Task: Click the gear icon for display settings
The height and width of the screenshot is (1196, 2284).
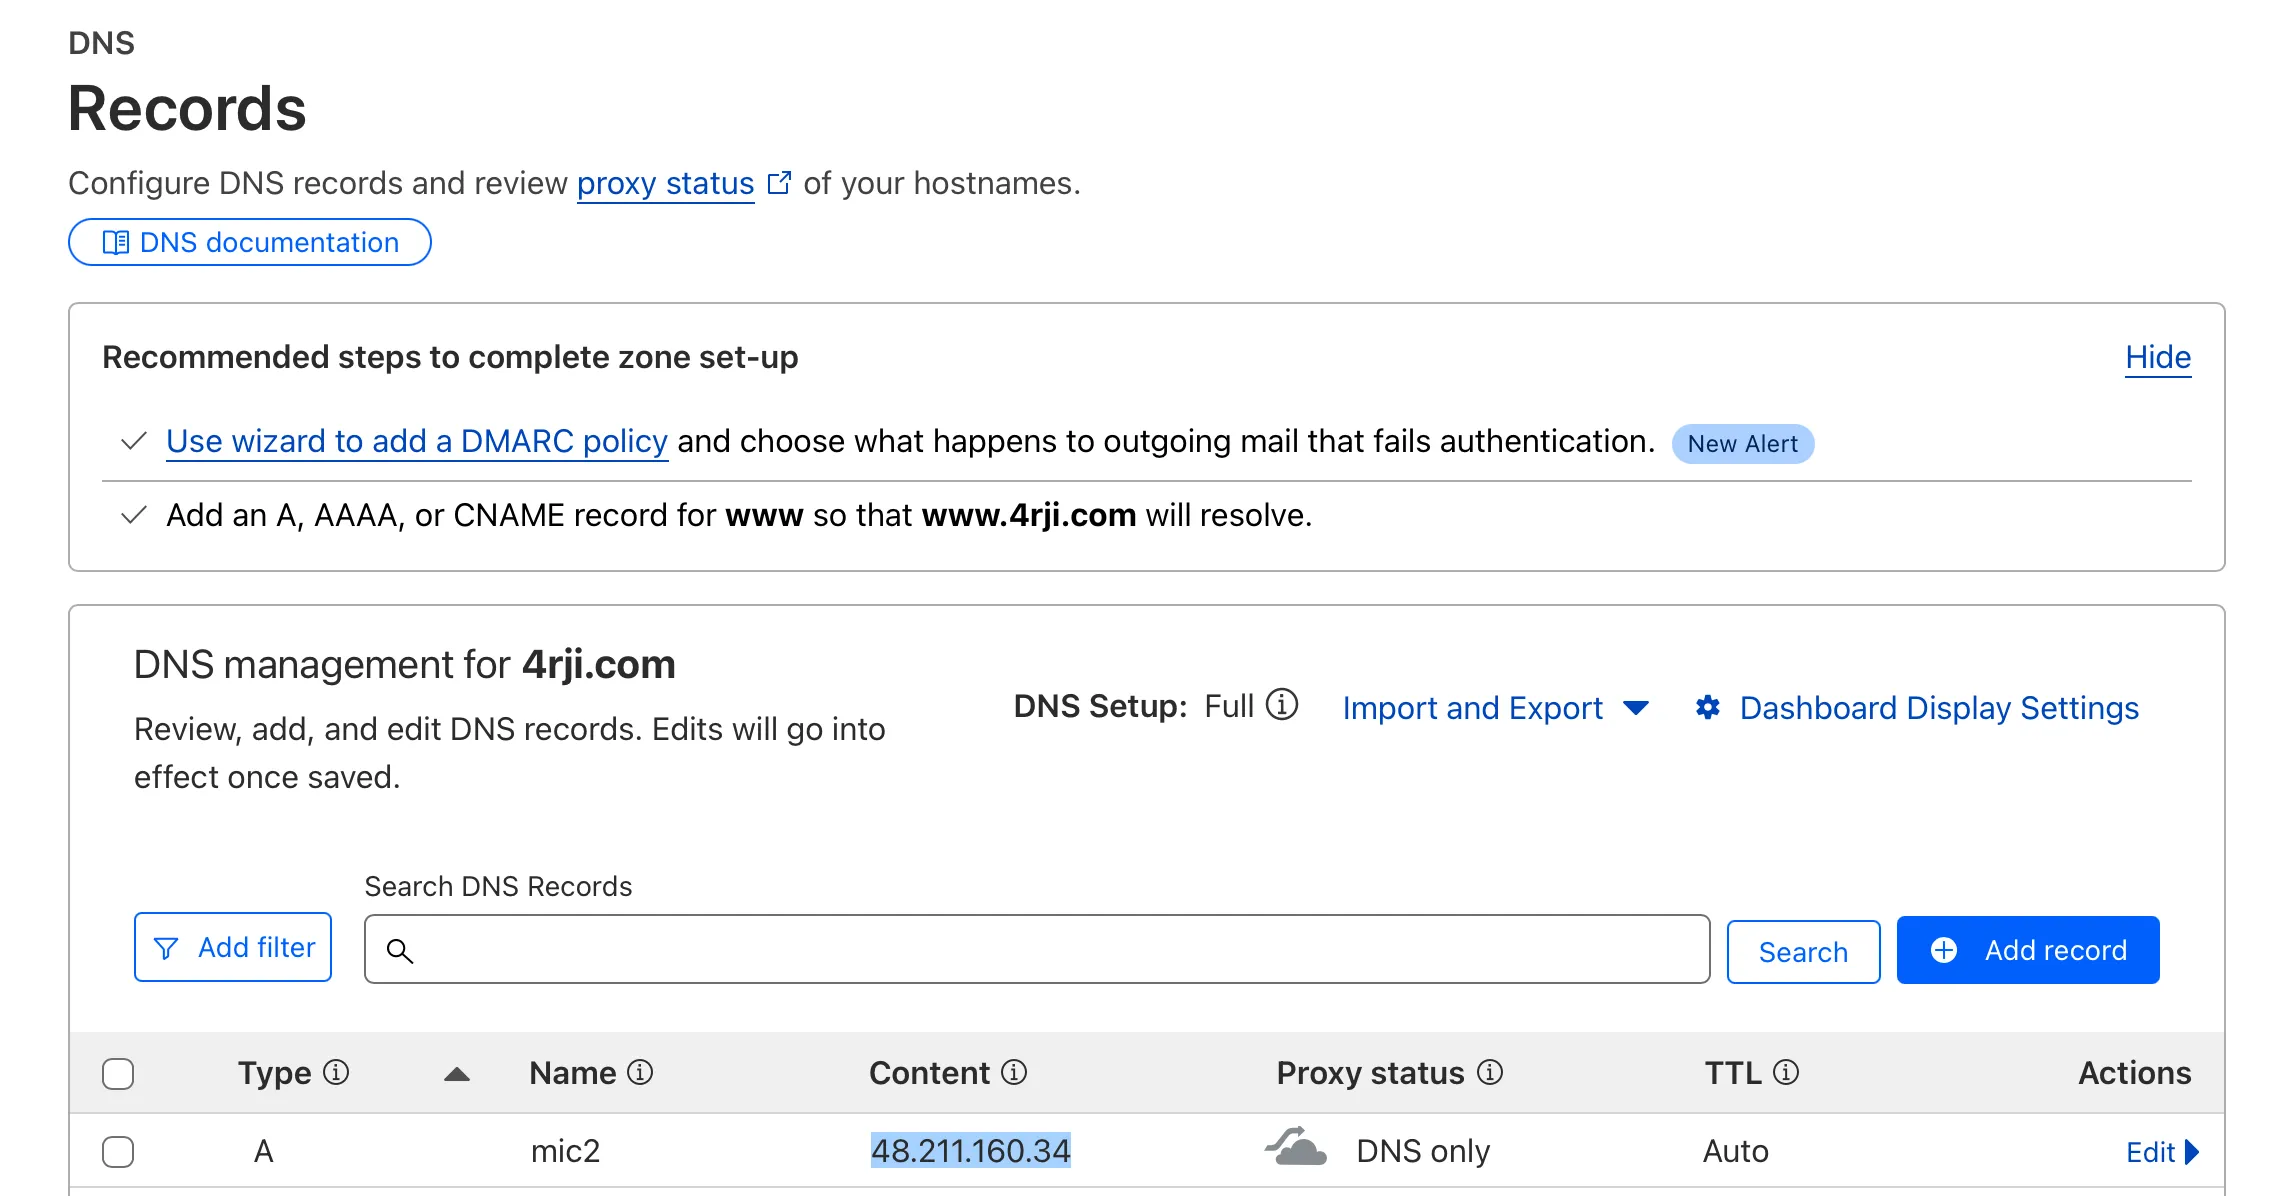Action: pos(1708,708)
